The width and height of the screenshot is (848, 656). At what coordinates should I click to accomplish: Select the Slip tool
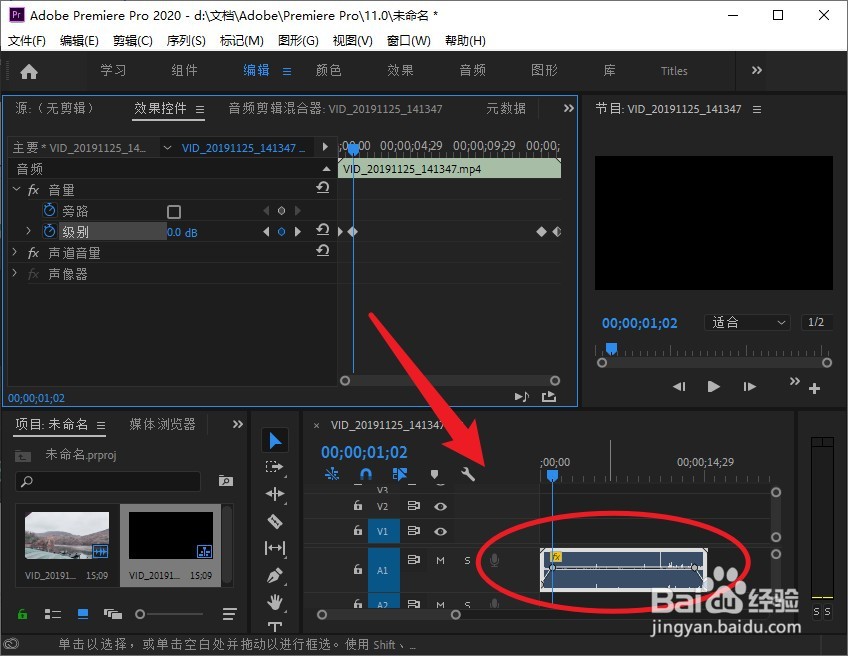click(x=275, y=548)
